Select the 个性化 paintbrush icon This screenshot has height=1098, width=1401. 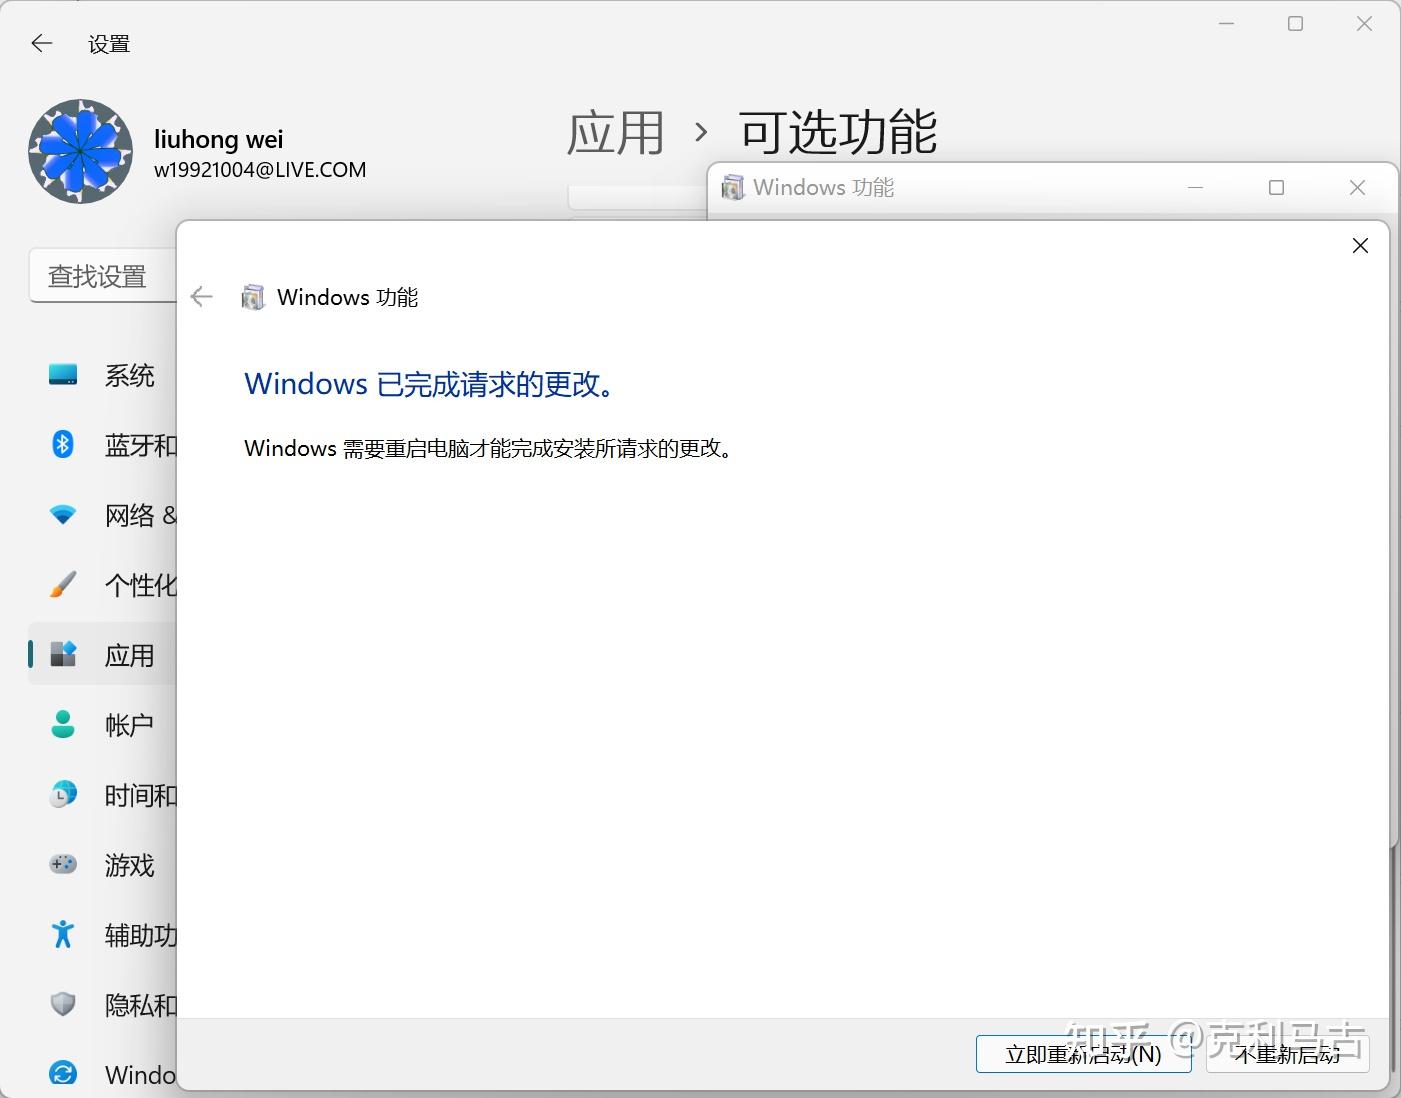(x=63, y=584)
